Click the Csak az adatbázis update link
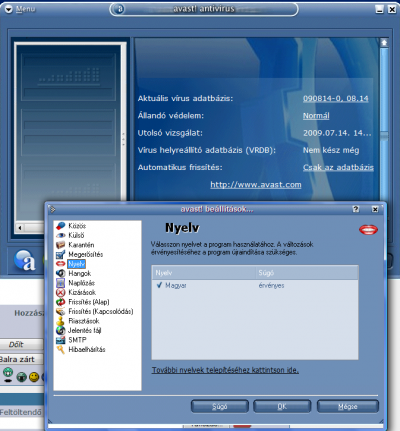The width and height of the screenshot is (400, 431). [338, 167]
